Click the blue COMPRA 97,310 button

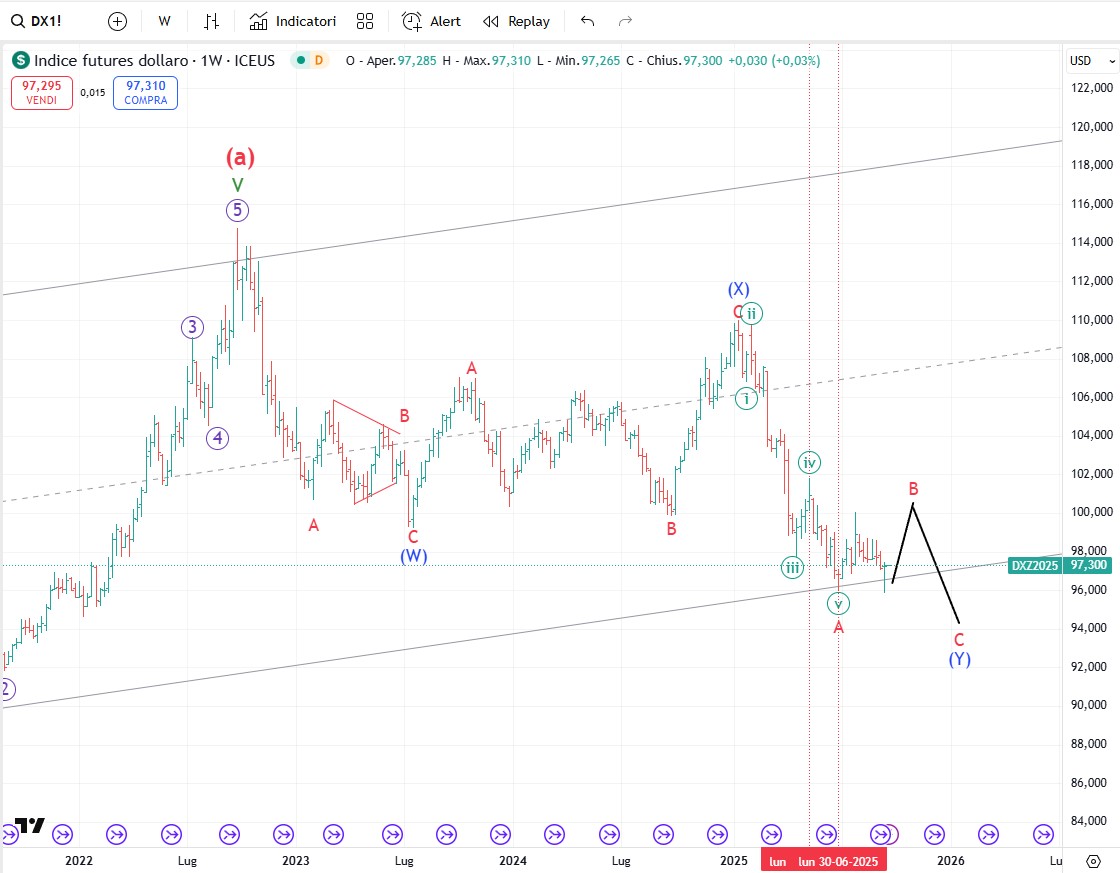pyautogui.click(x=145, y=93)
